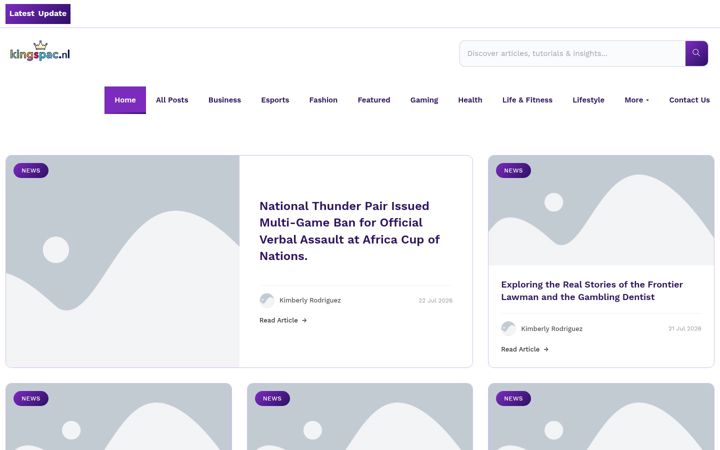Screen dimensions: 720x450
Task: Expand the More dropdown menu
Action: (x=636, y=100)
